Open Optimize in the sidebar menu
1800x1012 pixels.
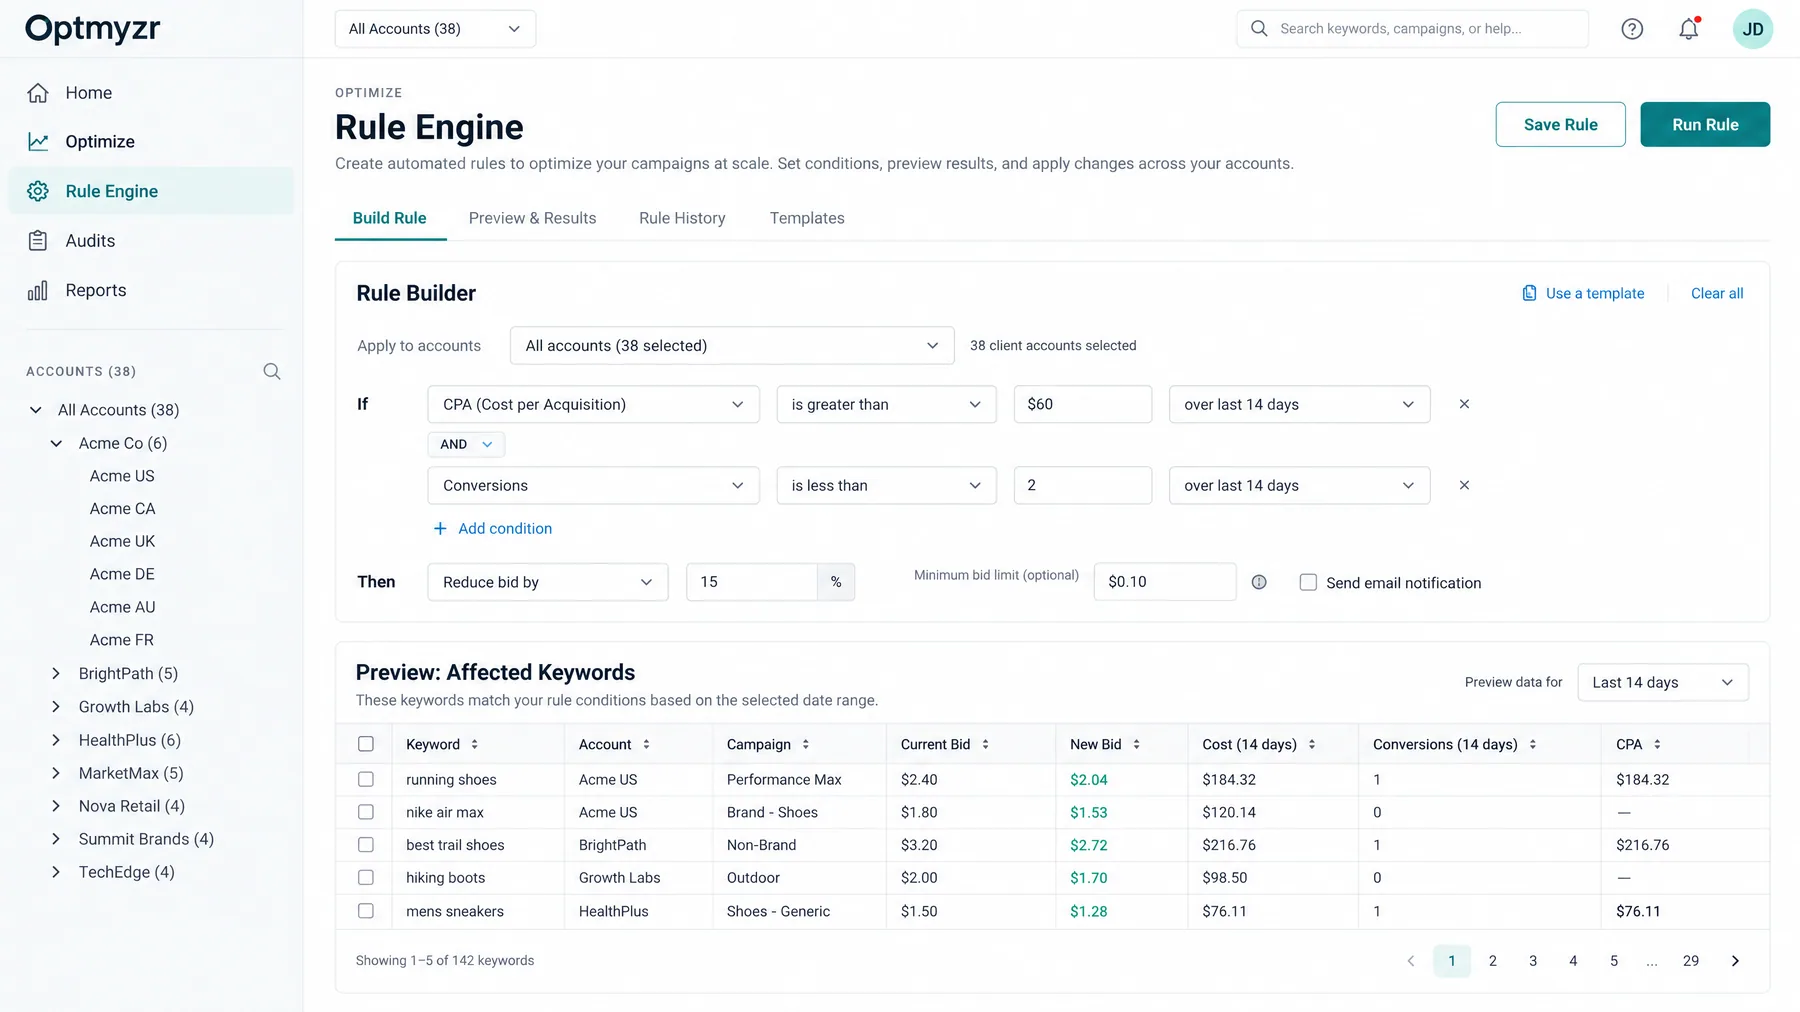[100, 142]
